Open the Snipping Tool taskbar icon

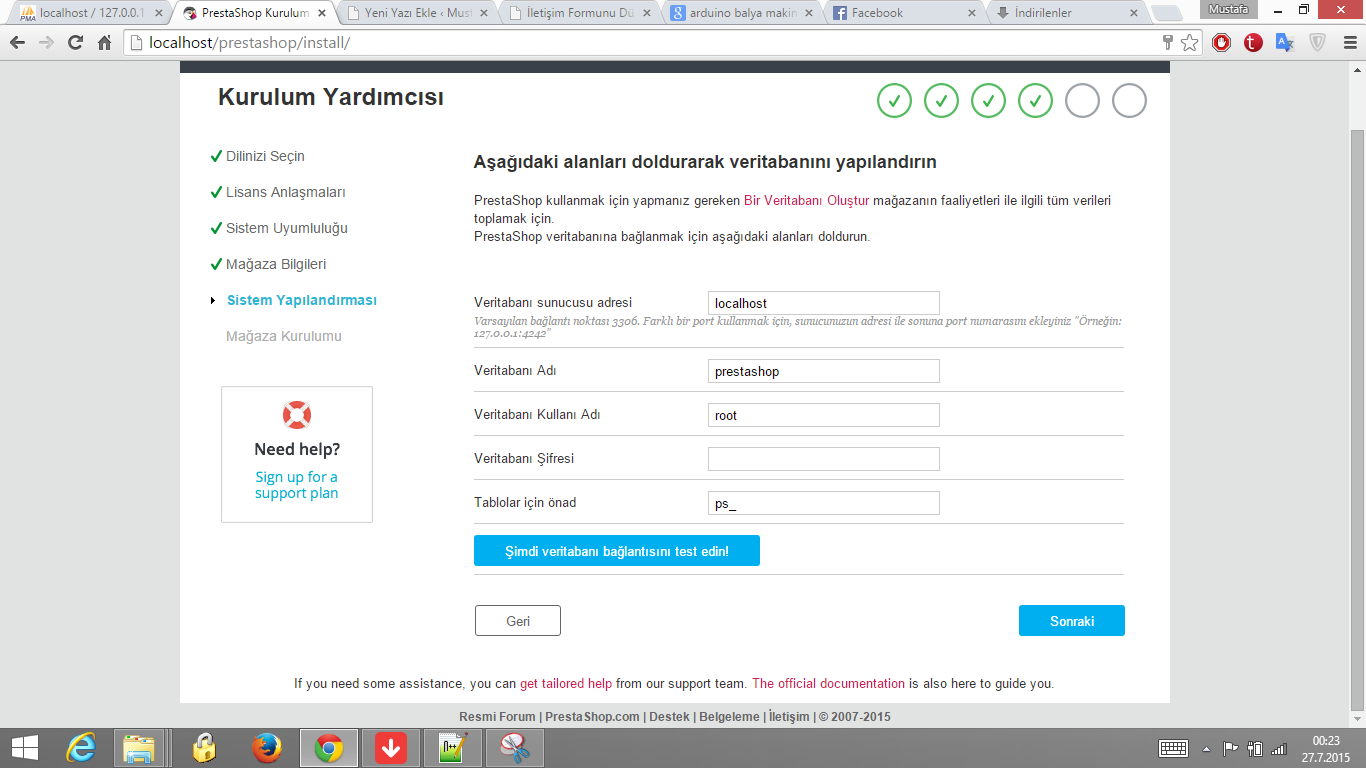pos(515,747)
